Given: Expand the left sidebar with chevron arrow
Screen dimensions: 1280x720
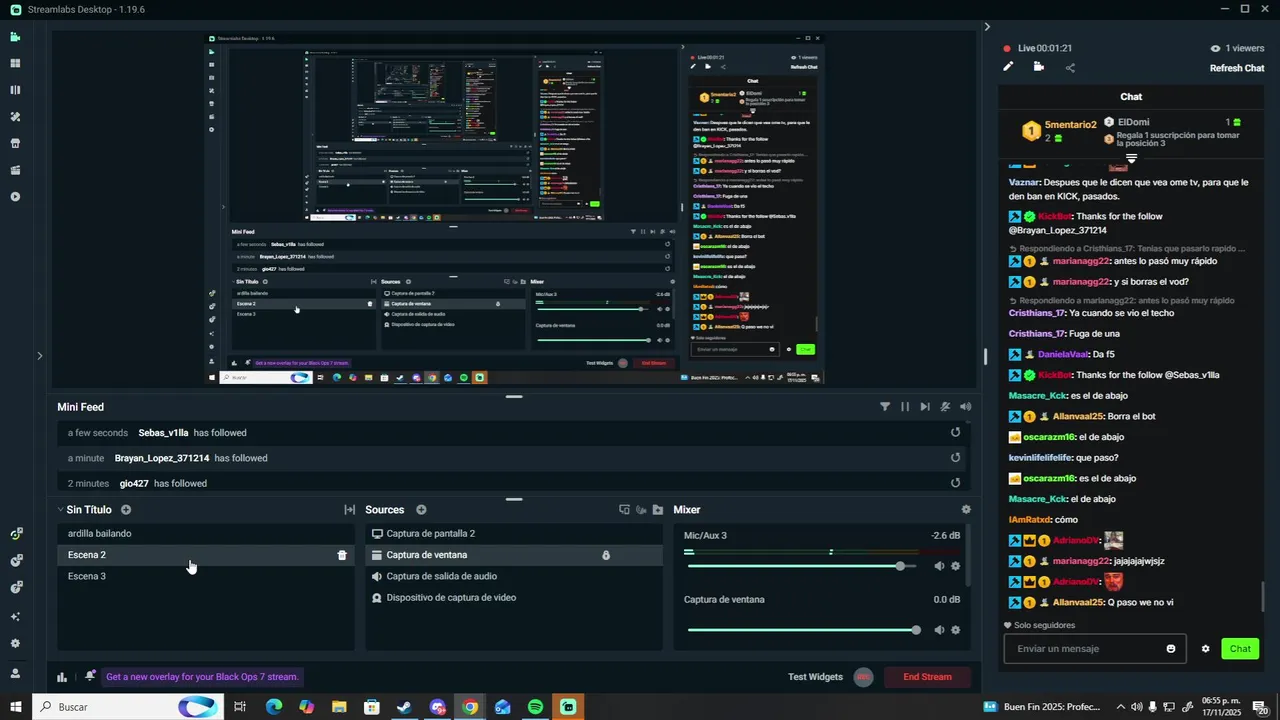Looking at the screenshot, I should tap(40, 355).
